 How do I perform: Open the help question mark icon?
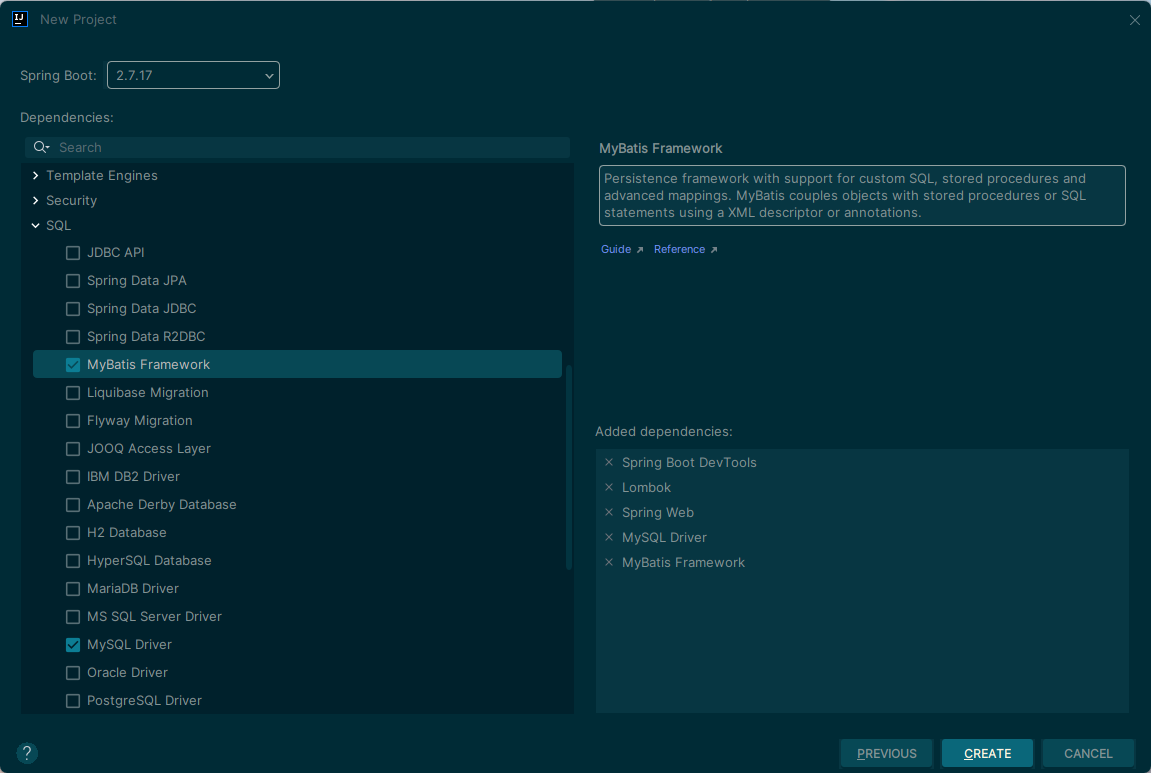coord(26,752)
